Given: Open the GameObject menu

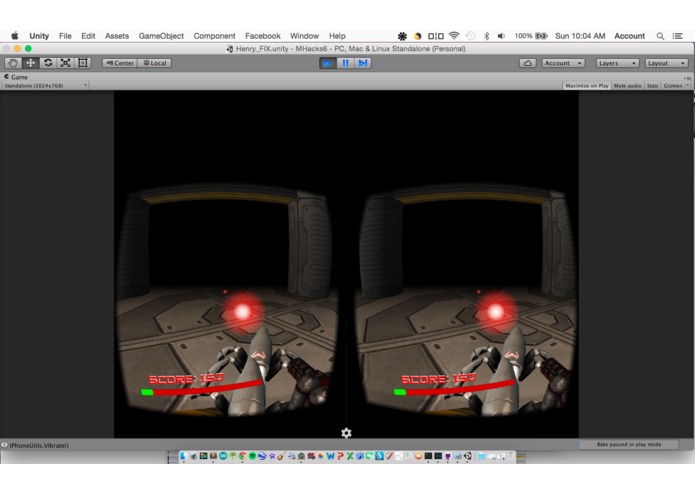Looking at the screenshot, I should 161,36.
